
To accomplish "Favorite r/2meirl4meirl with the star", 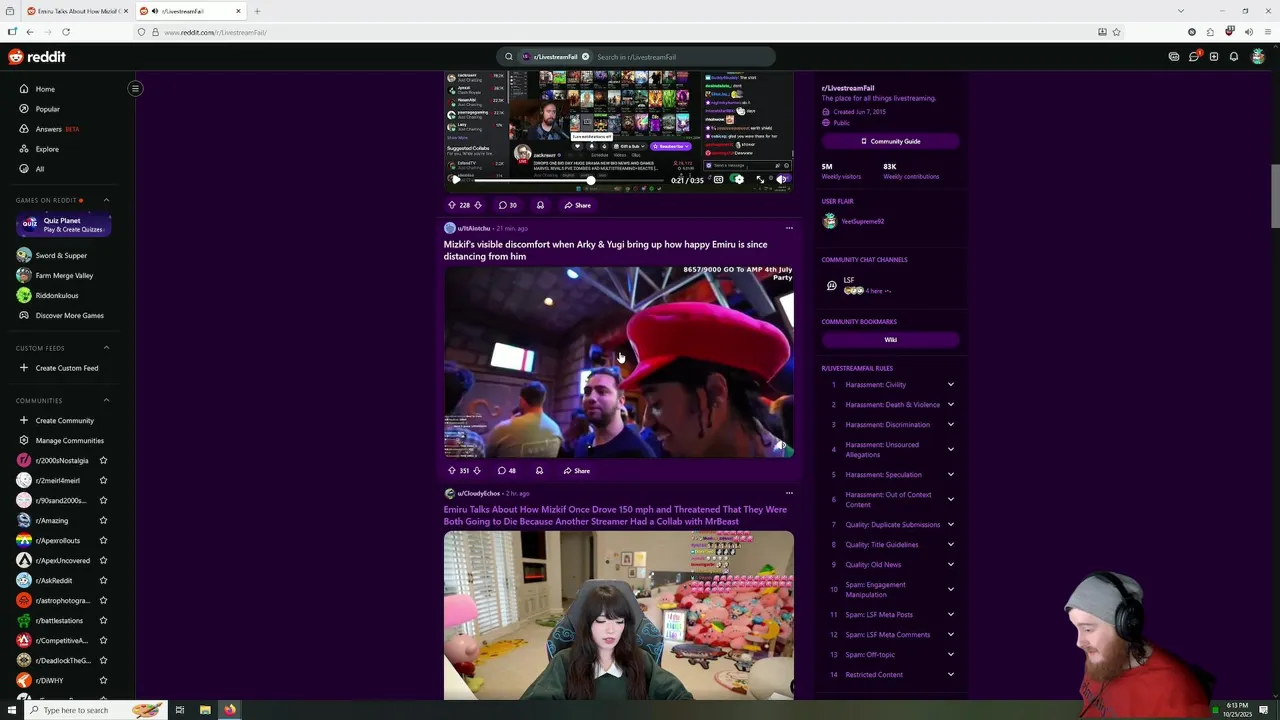I will (103, 480).
